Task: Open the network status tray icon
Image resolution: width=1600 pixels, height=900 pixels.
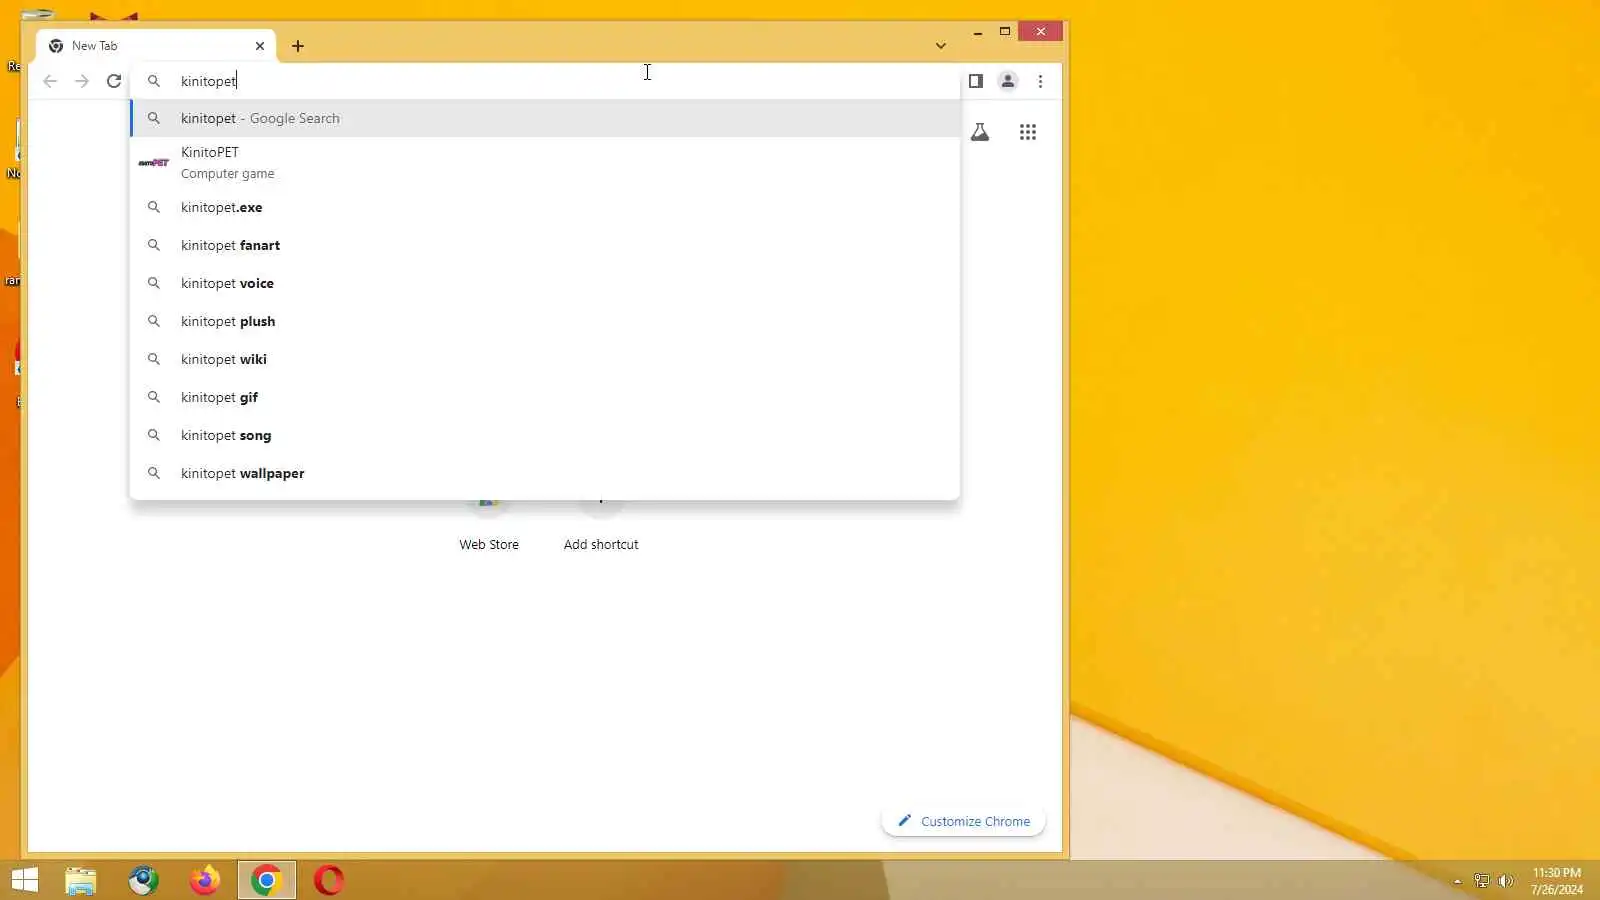Action: pos(1481,881)
